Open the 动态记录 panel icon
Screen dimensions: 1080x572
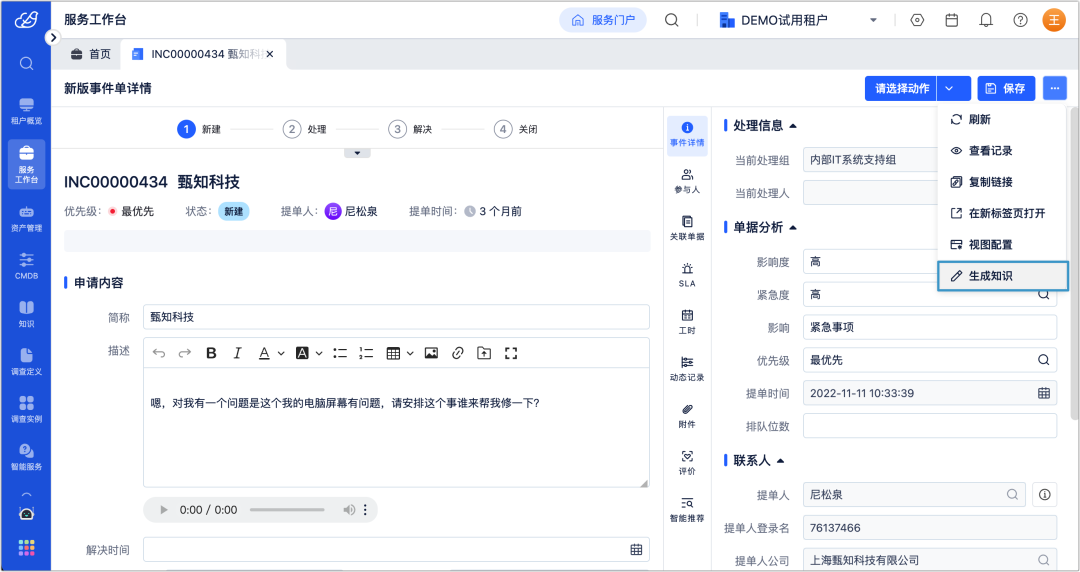point(687,368)
